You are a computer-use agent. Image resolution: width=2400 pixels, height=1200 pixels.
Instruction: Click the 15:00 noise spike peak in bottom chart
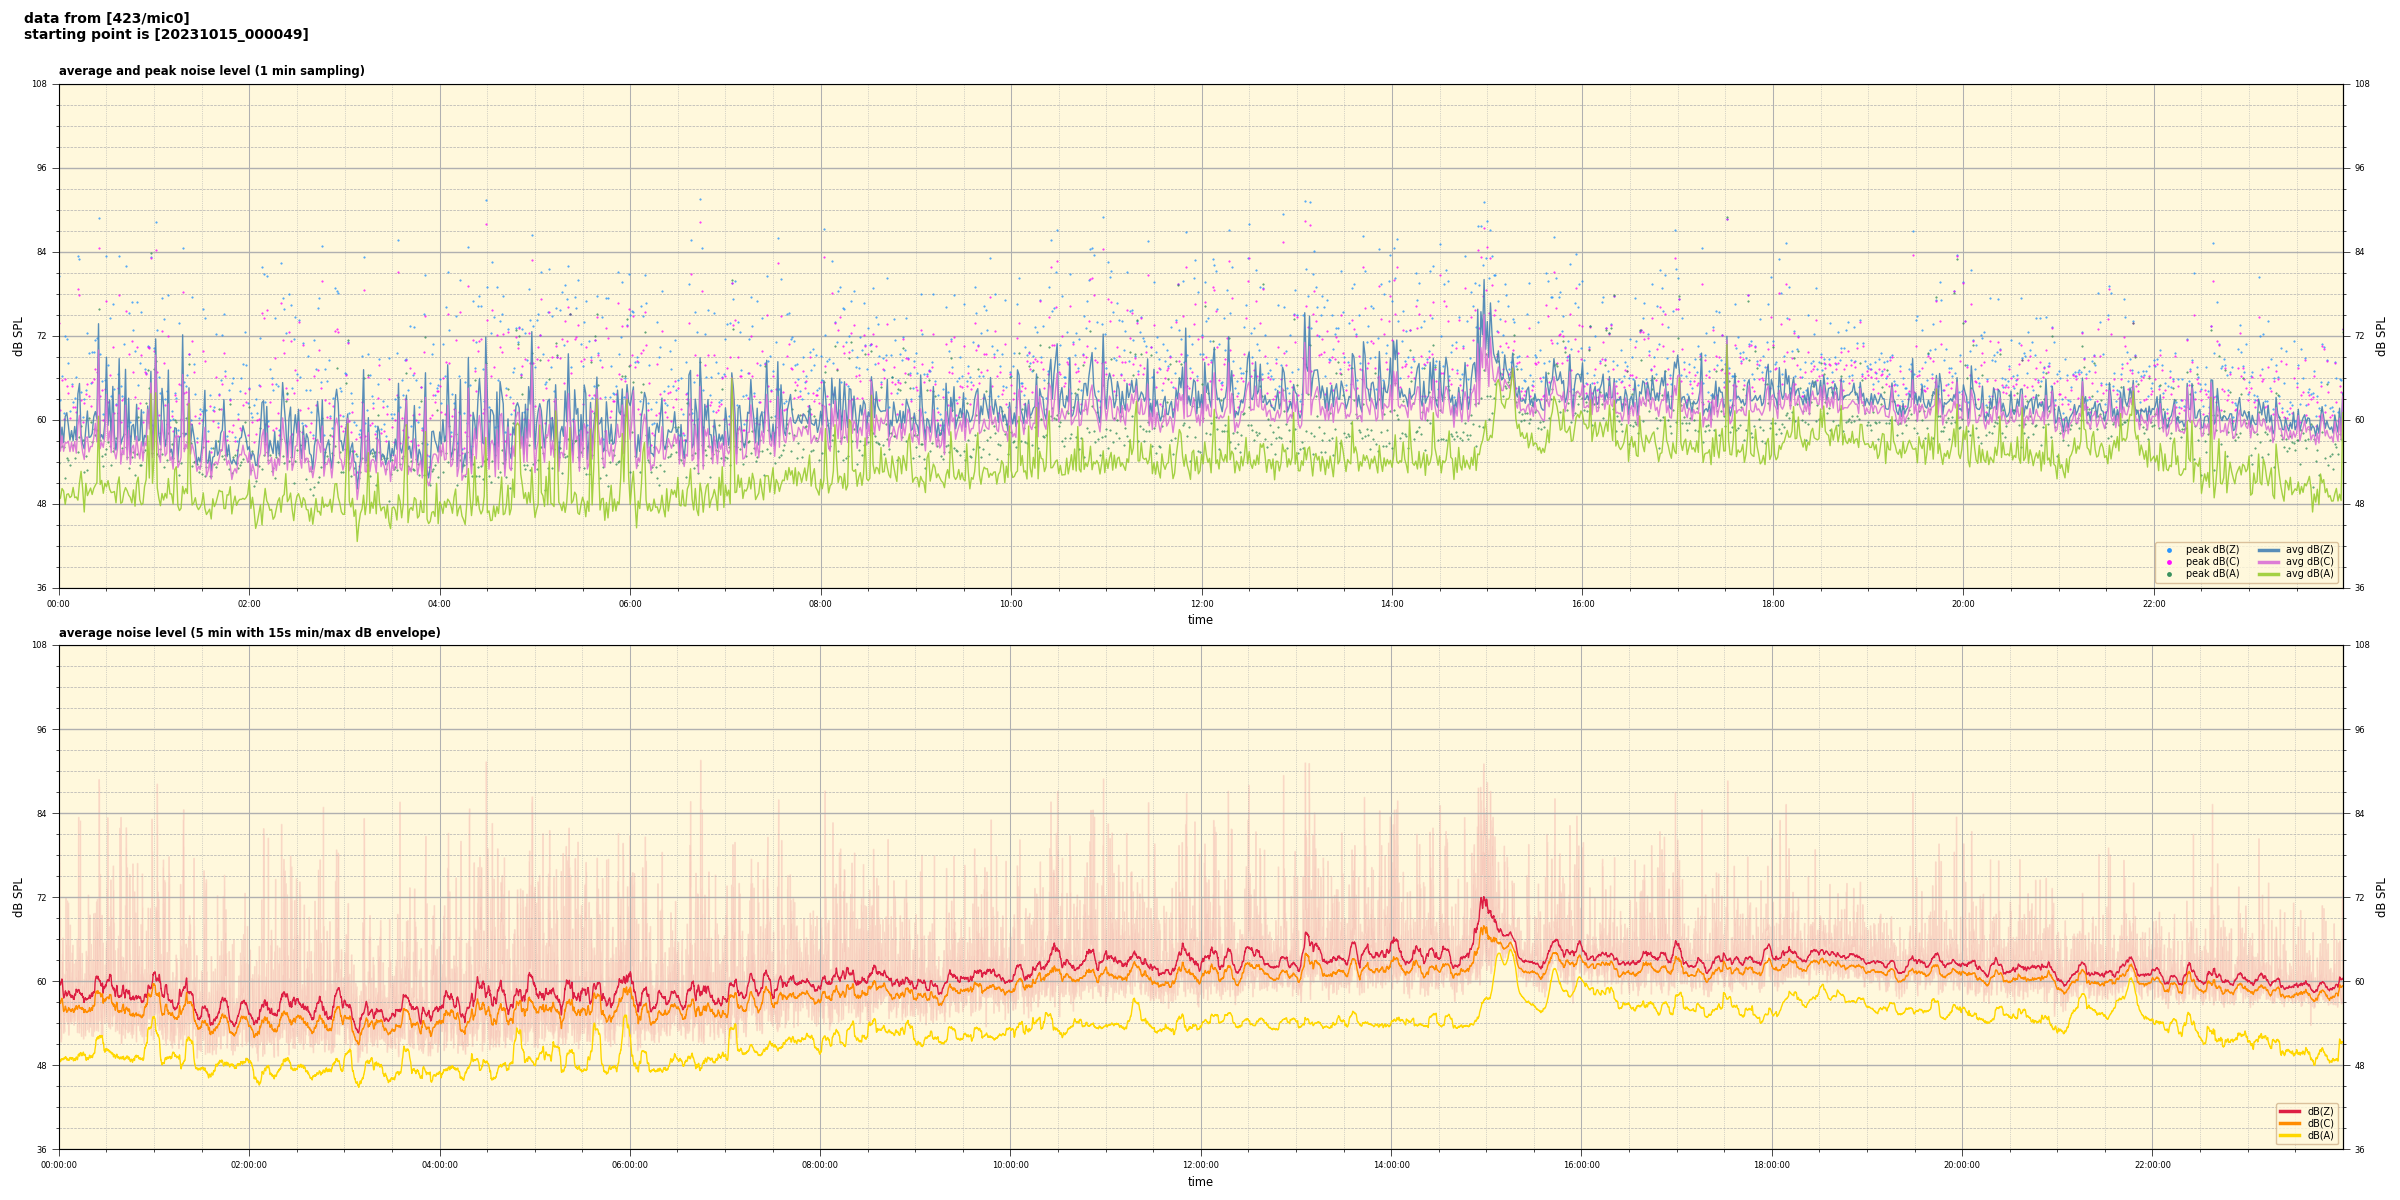[1483, 899]
